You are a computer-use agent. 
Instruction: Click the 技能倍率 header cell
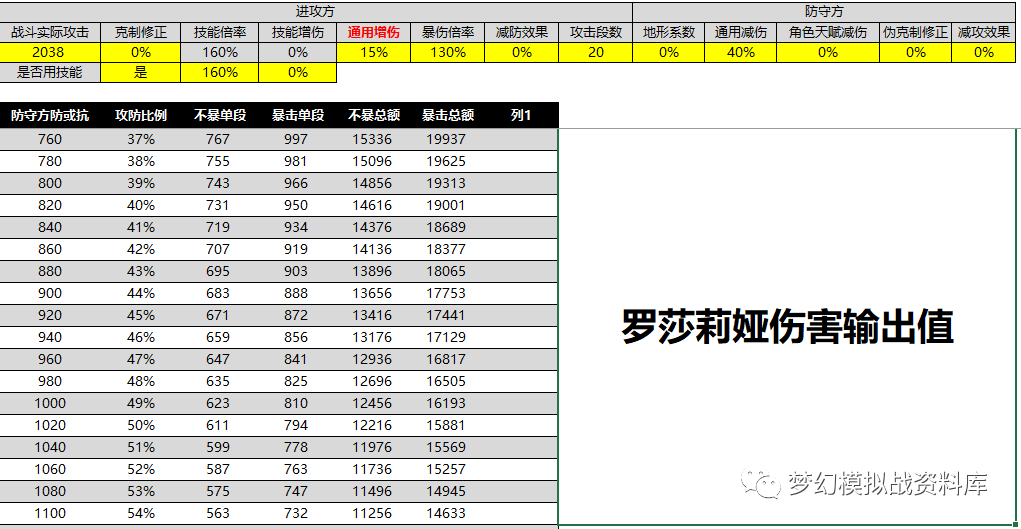(x=219, y=33)
